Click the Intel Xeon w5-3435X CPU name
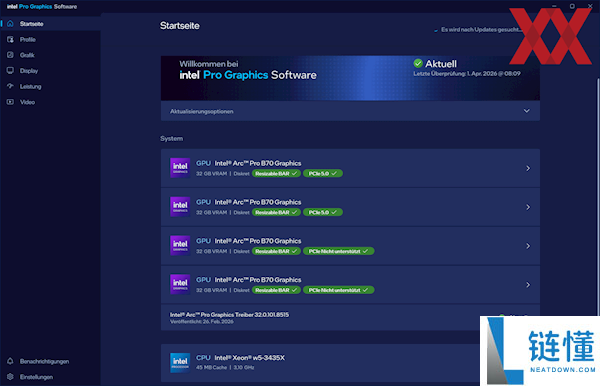Screen dimensions: 600x386 click(249, 358)
